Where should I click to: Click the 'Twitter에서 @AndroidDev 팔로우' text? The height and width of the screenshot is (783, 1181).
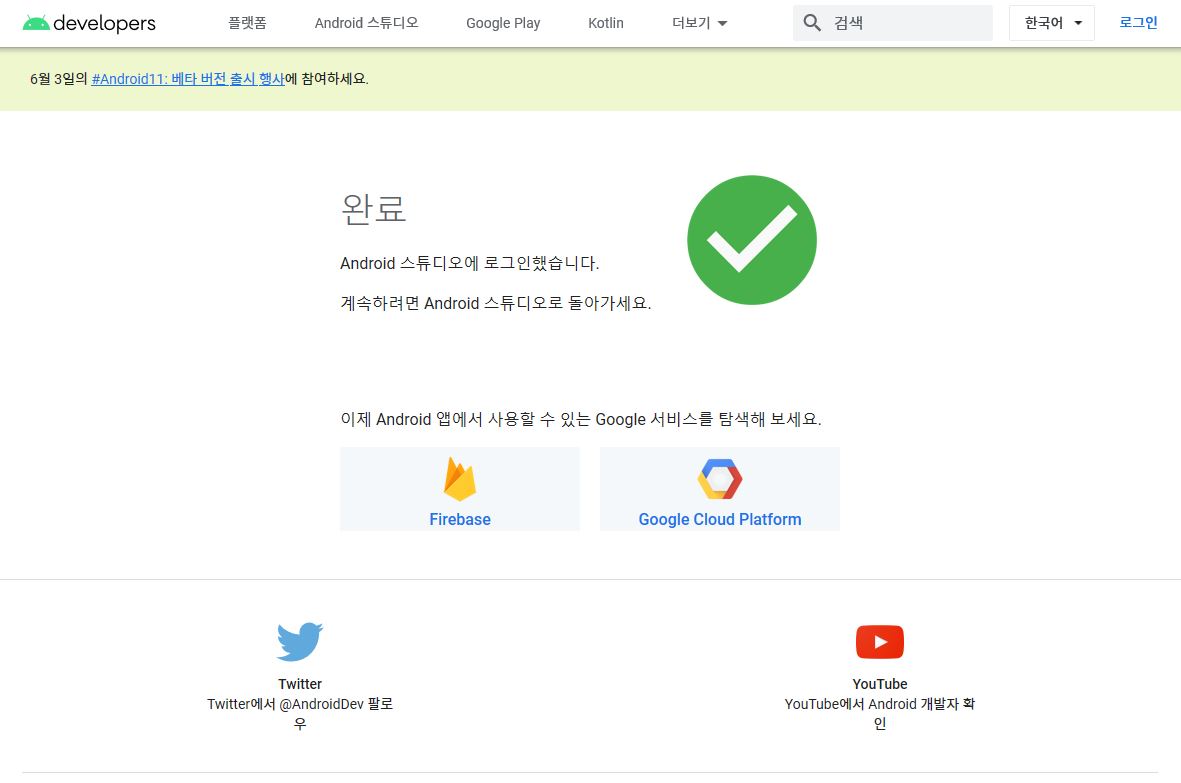coord(300,714)
